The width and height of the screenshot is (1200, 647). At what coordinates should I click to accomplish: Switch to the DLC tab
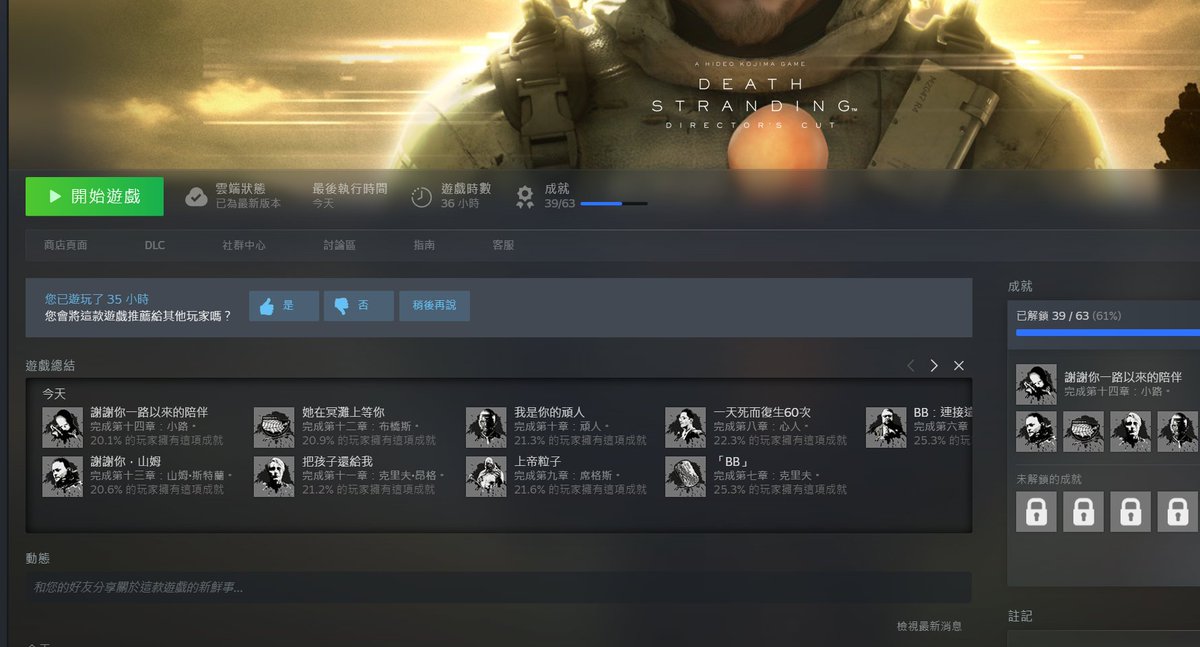(155, 245)
